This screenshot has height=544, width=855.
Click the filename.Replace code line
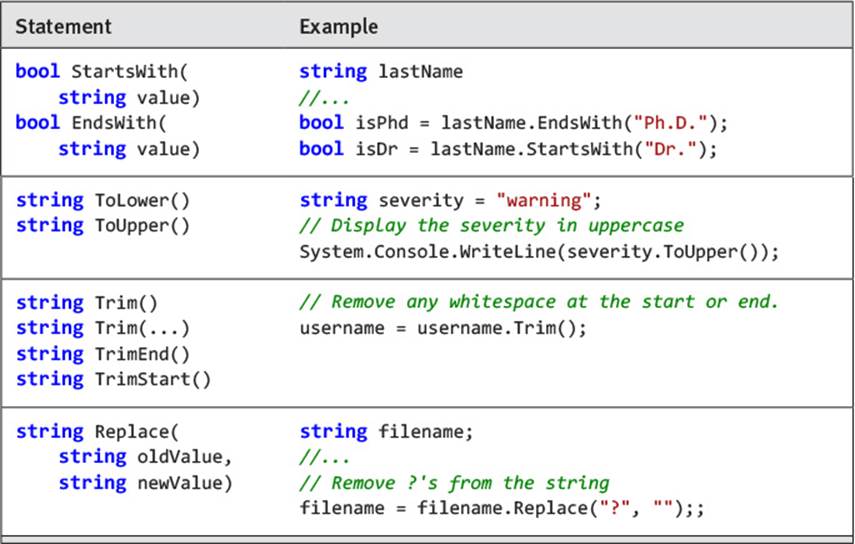click(502, 508)
